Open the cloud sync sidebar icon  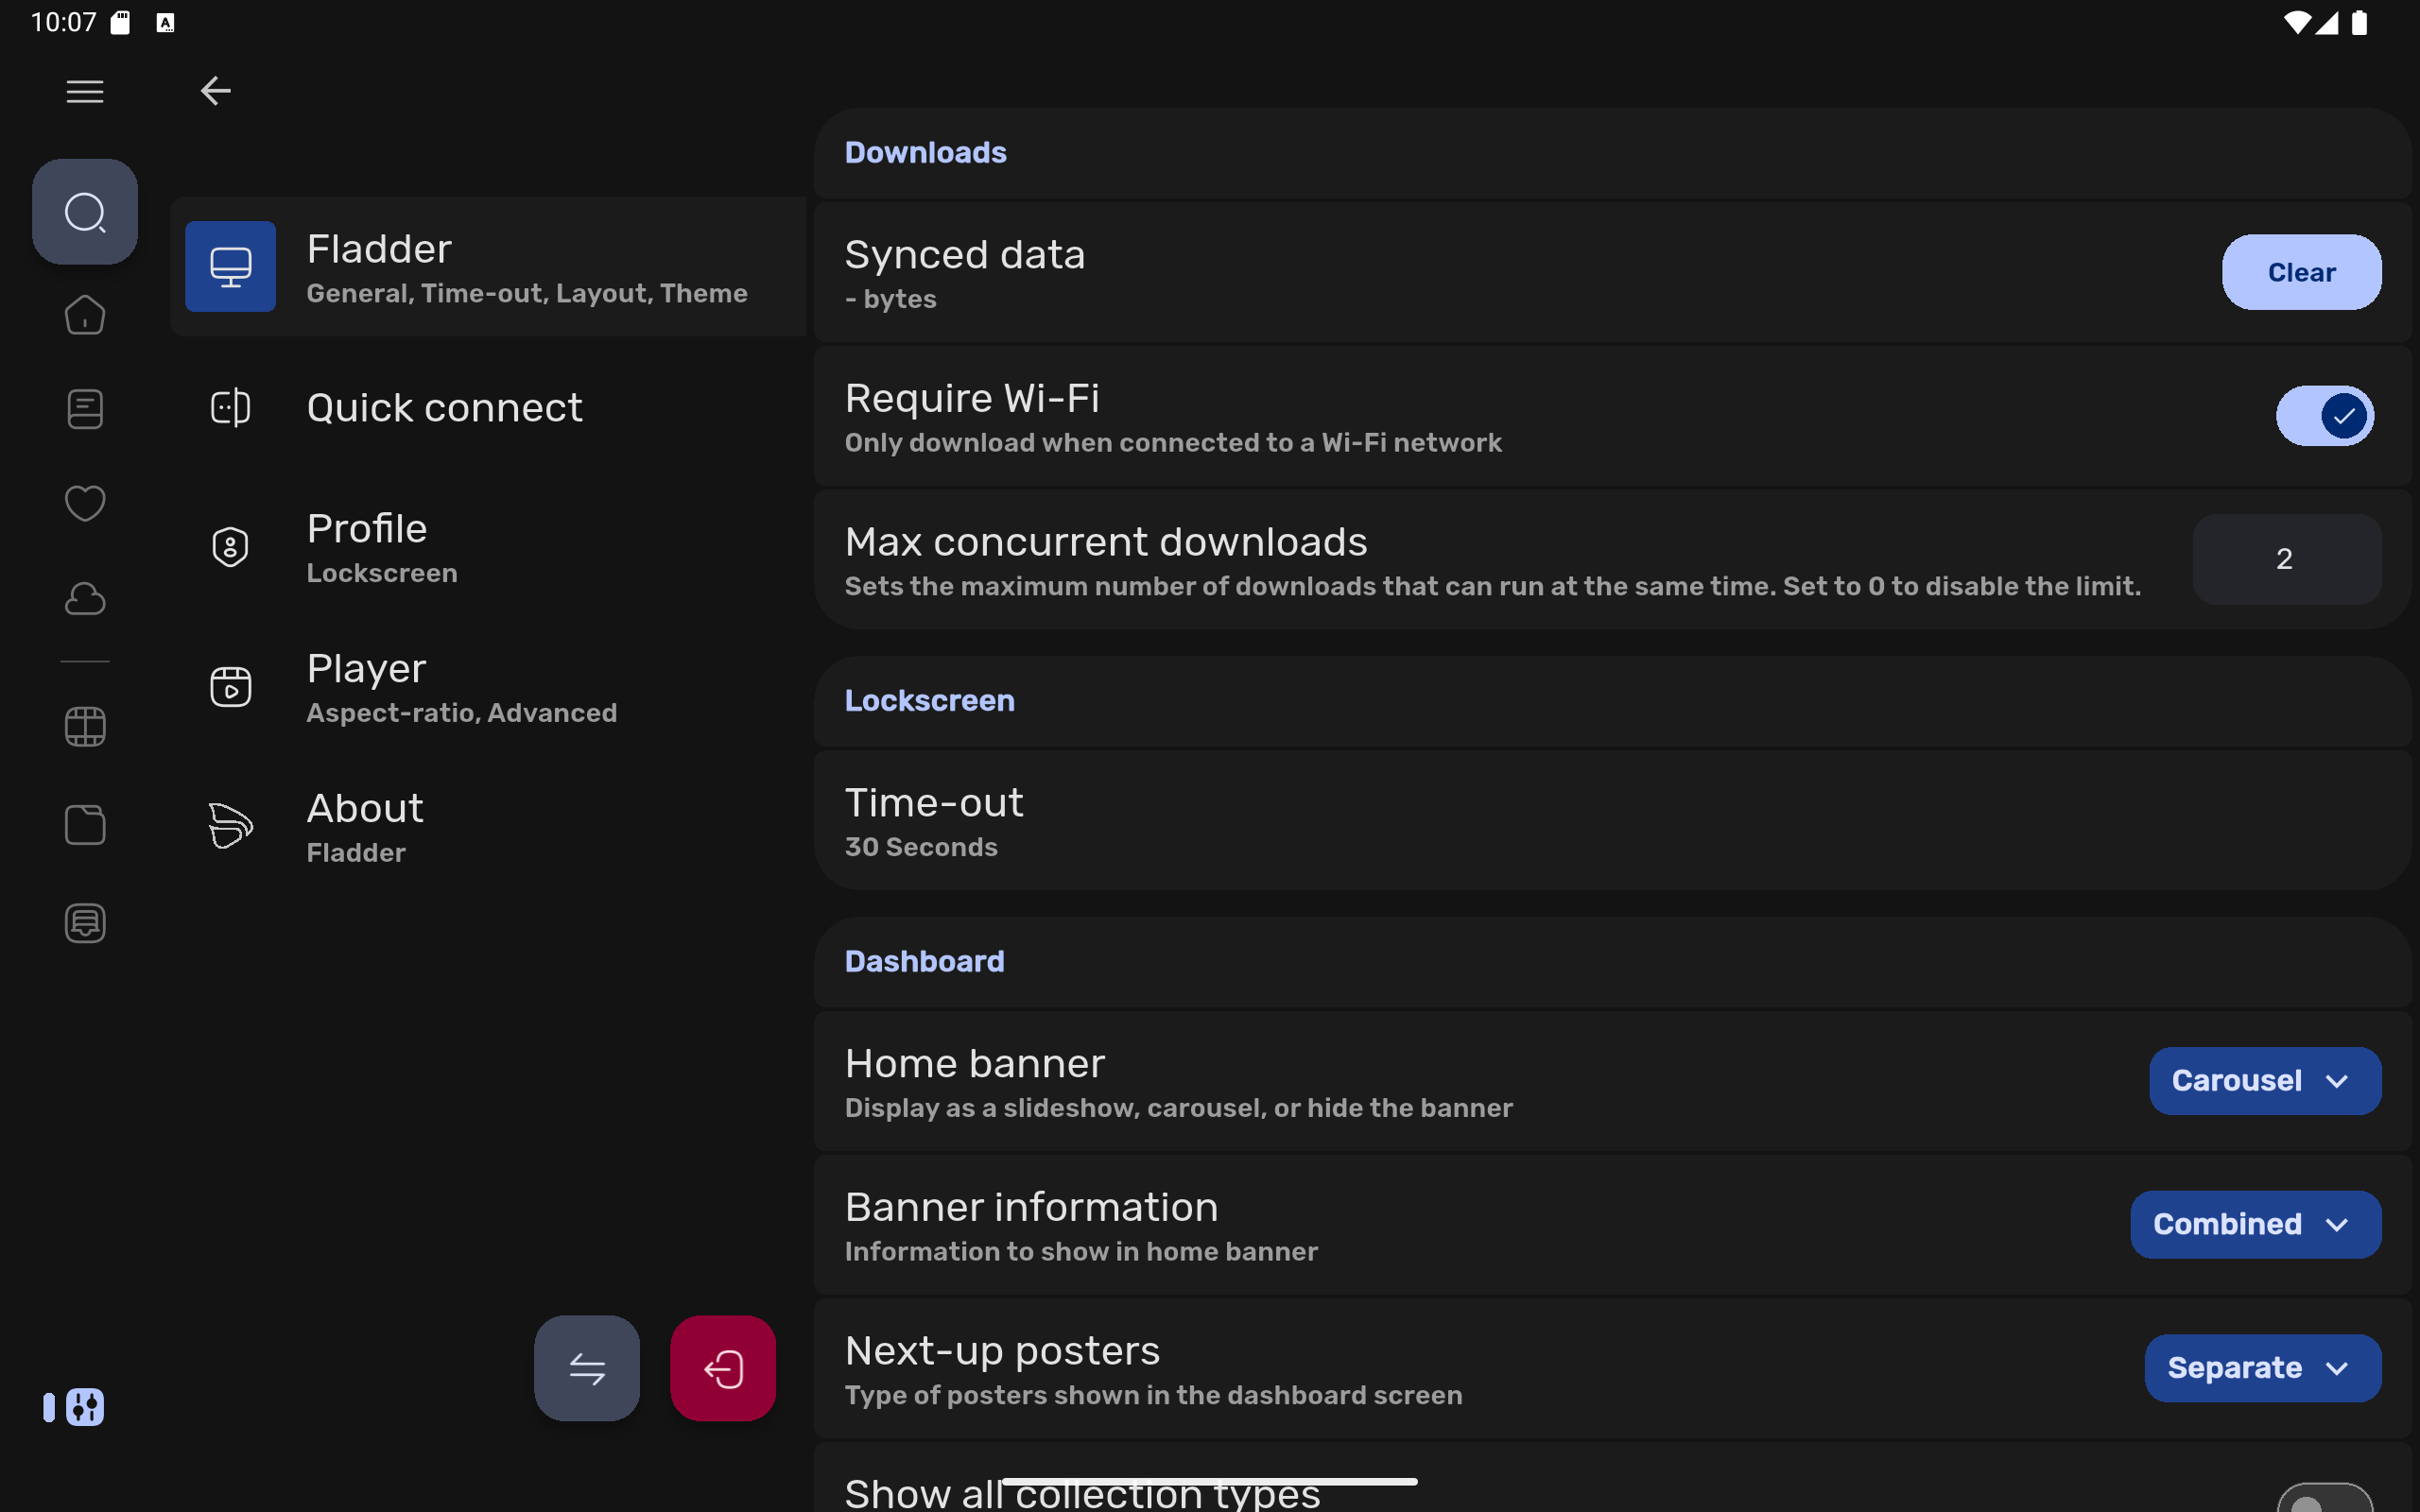click(85, 599)
